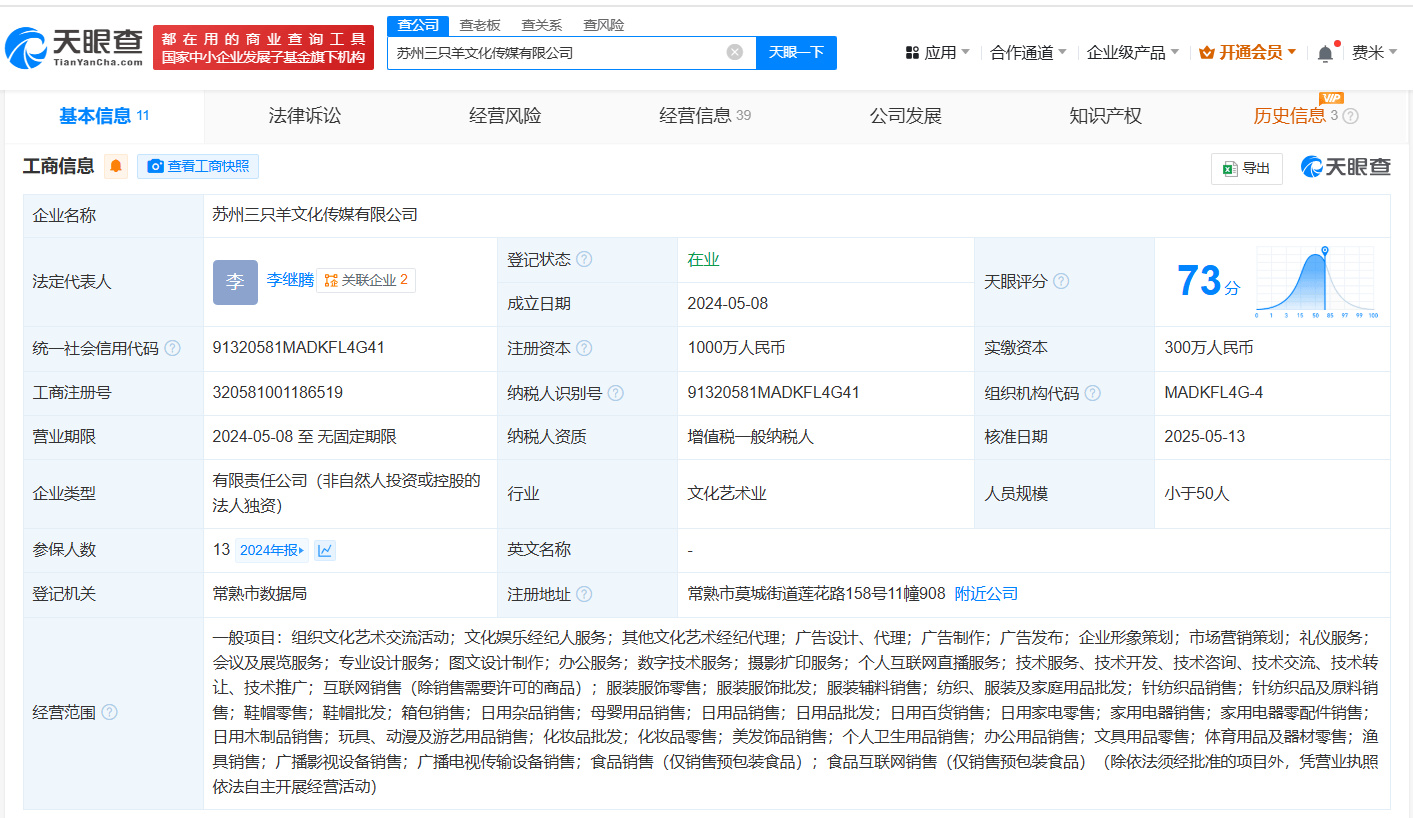The width and height of the screenshot is (1413, 818).
Task: Click the TianYanCha logo
Action: (75, 46)
